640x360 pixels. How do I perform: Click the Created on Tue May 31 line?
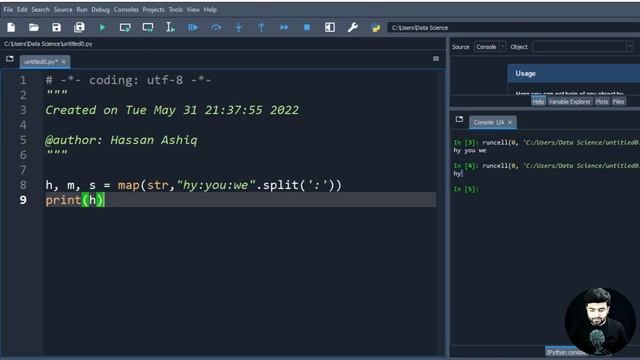(172, 110)
